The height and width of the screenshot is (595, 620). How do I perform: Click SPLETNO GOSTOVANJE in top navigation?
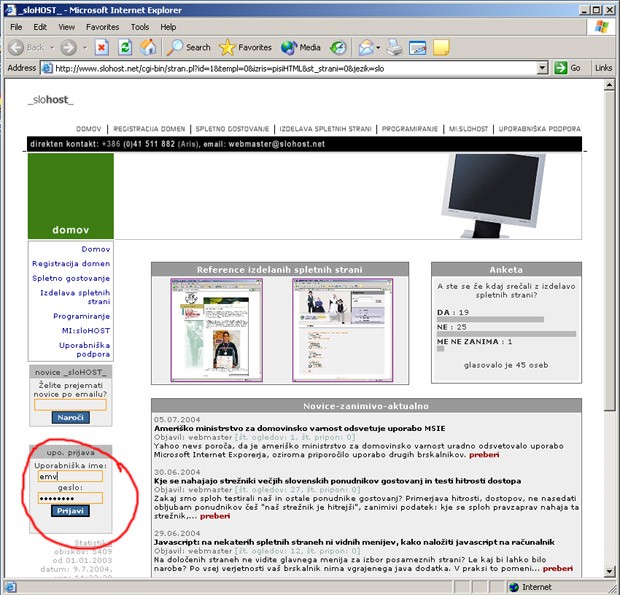tap(232, 129)
